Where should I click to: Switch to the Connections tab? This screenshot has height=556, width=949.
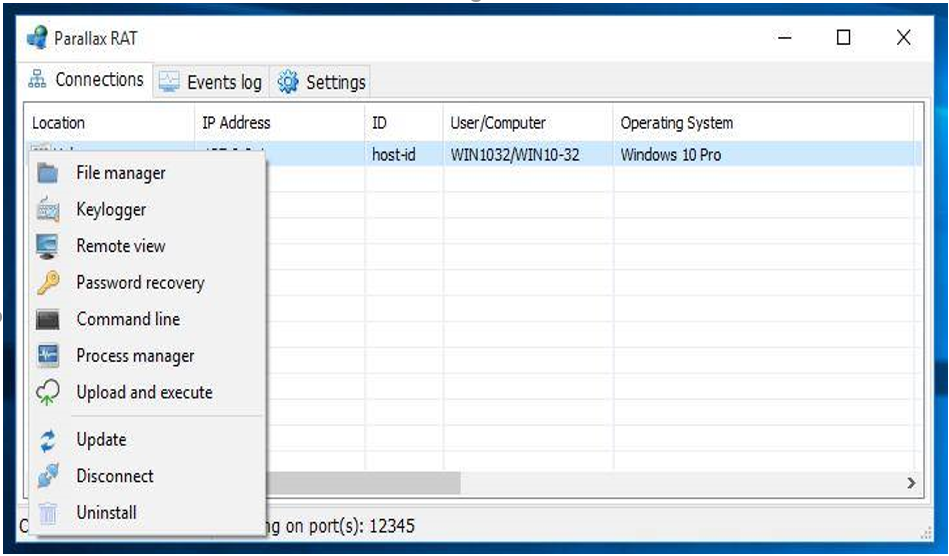pyautogui.click(x=85, y=79)
